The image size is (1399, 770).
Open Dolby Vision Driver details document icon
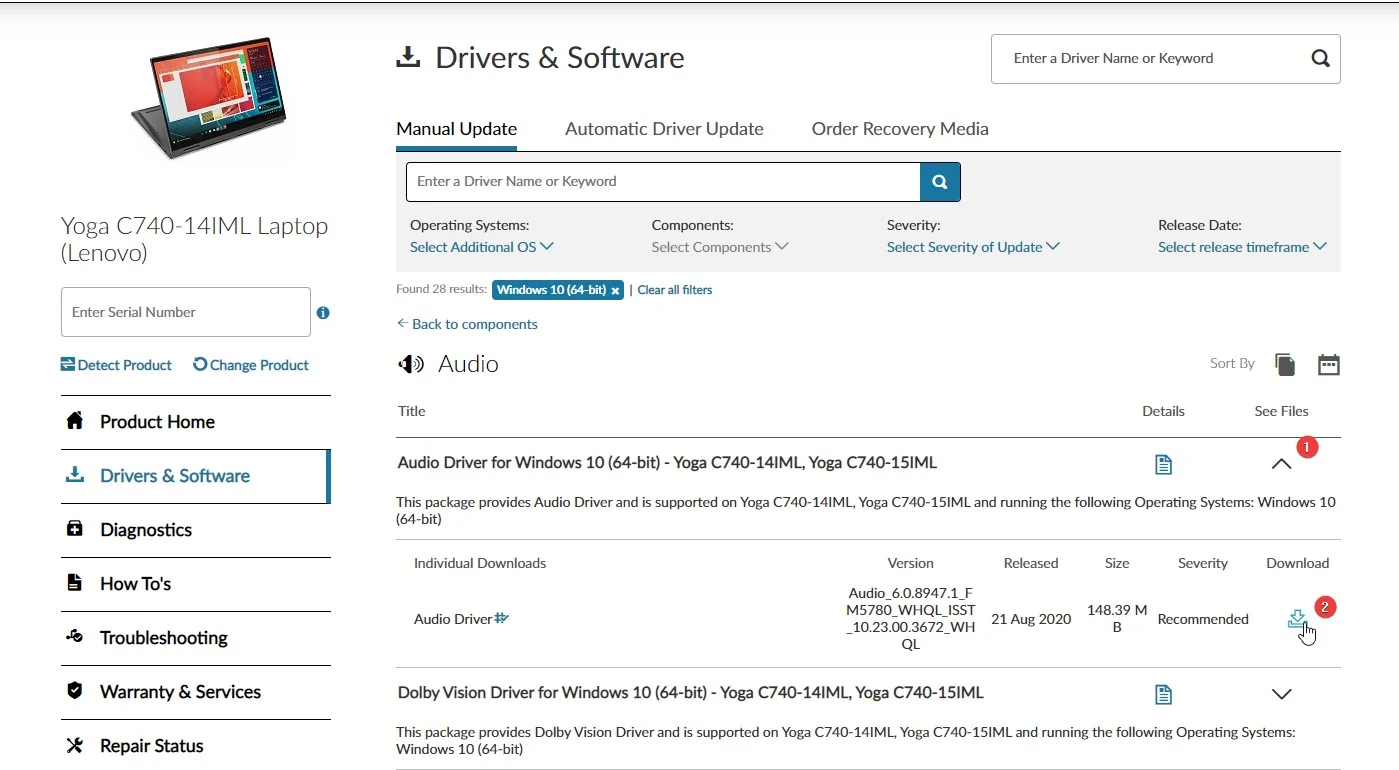point(1163,694)
